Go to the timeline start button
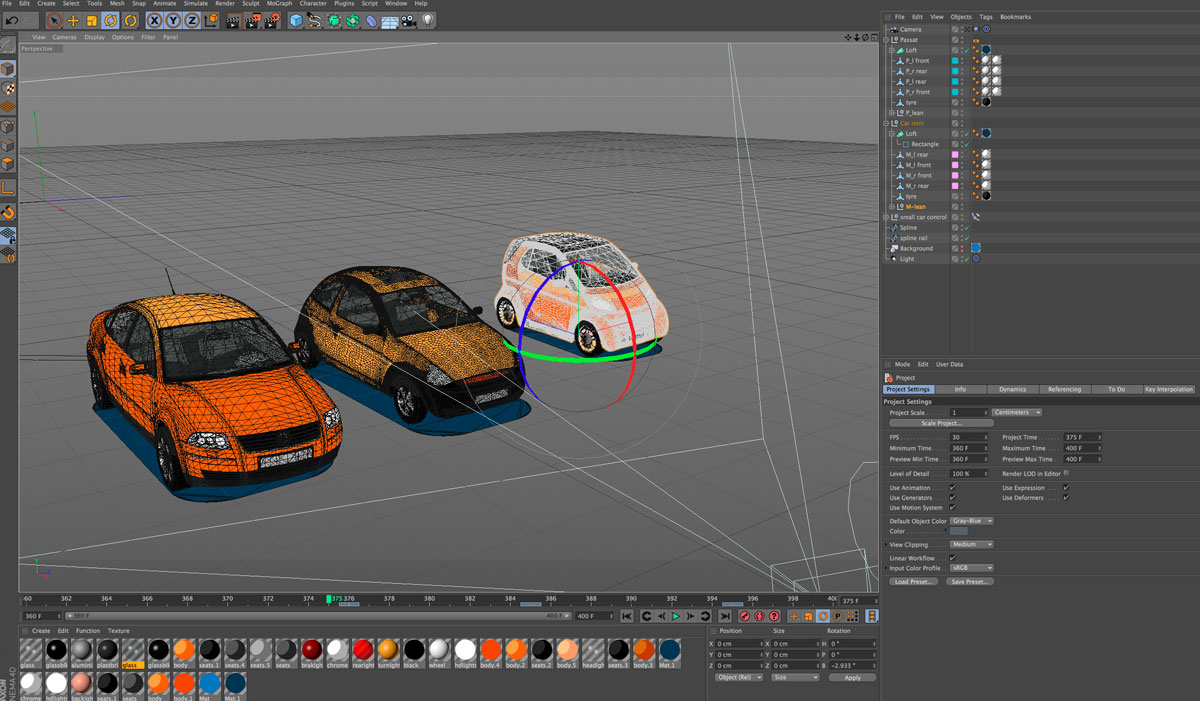 627,616
